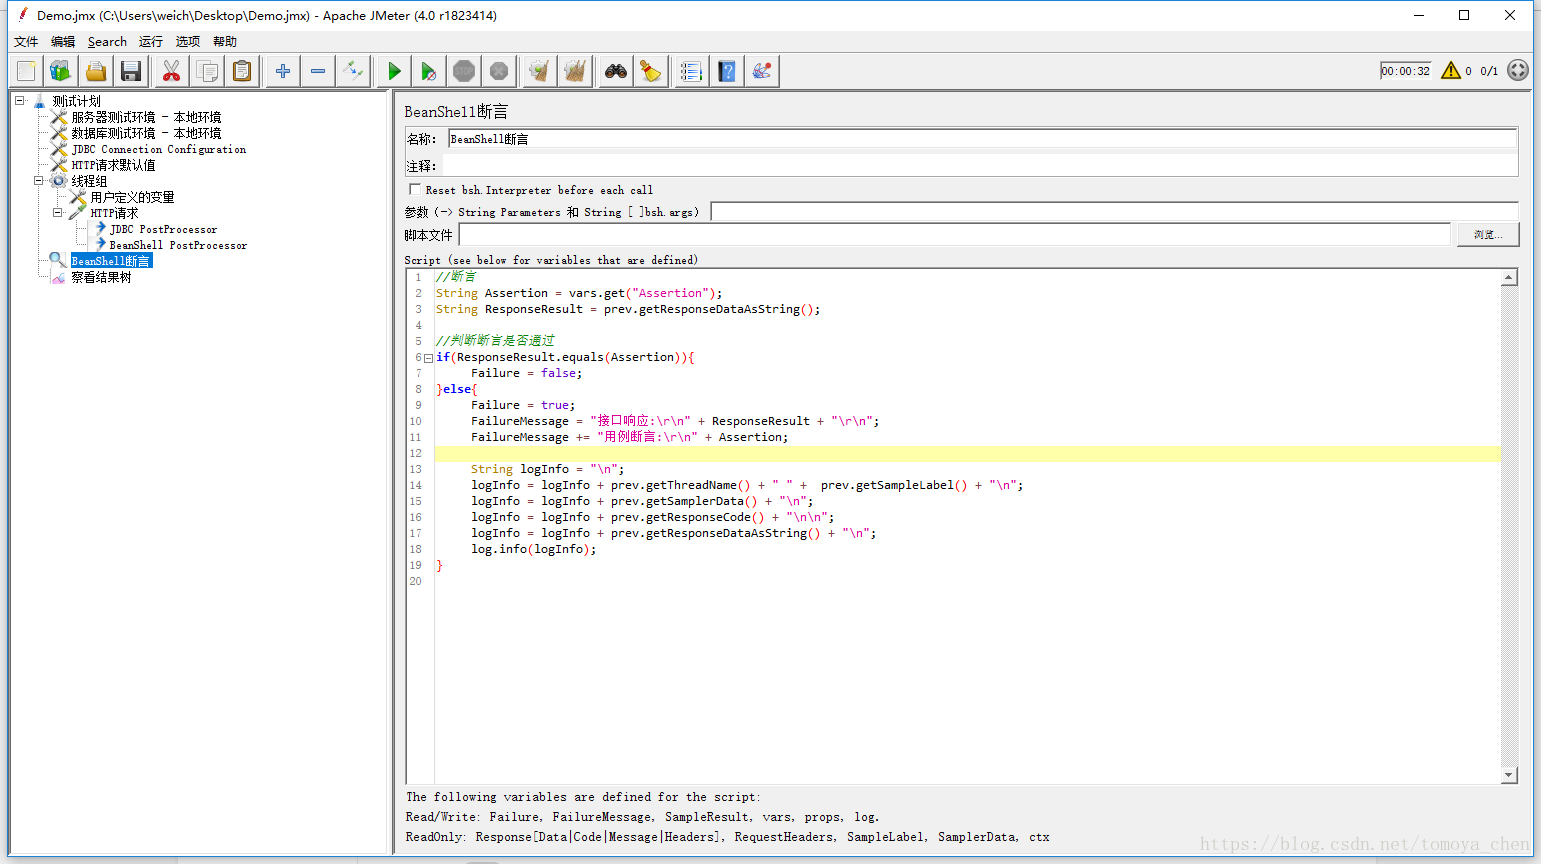Collapse code fold marker at line 6
The height and width of the screenshot is (864, 1541).
(x=428, y=357)
